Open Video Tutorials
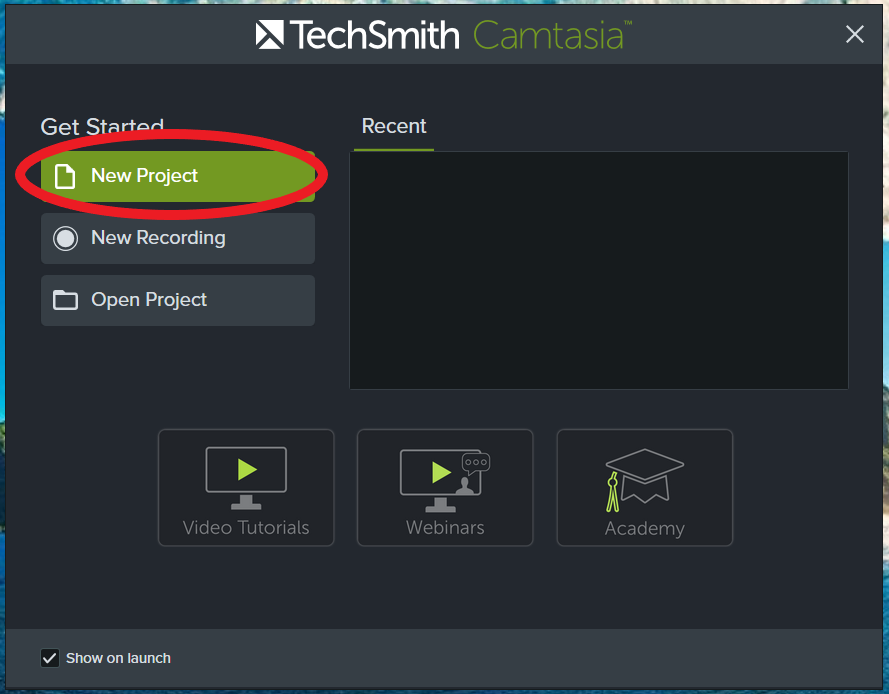 pos(245,488)
